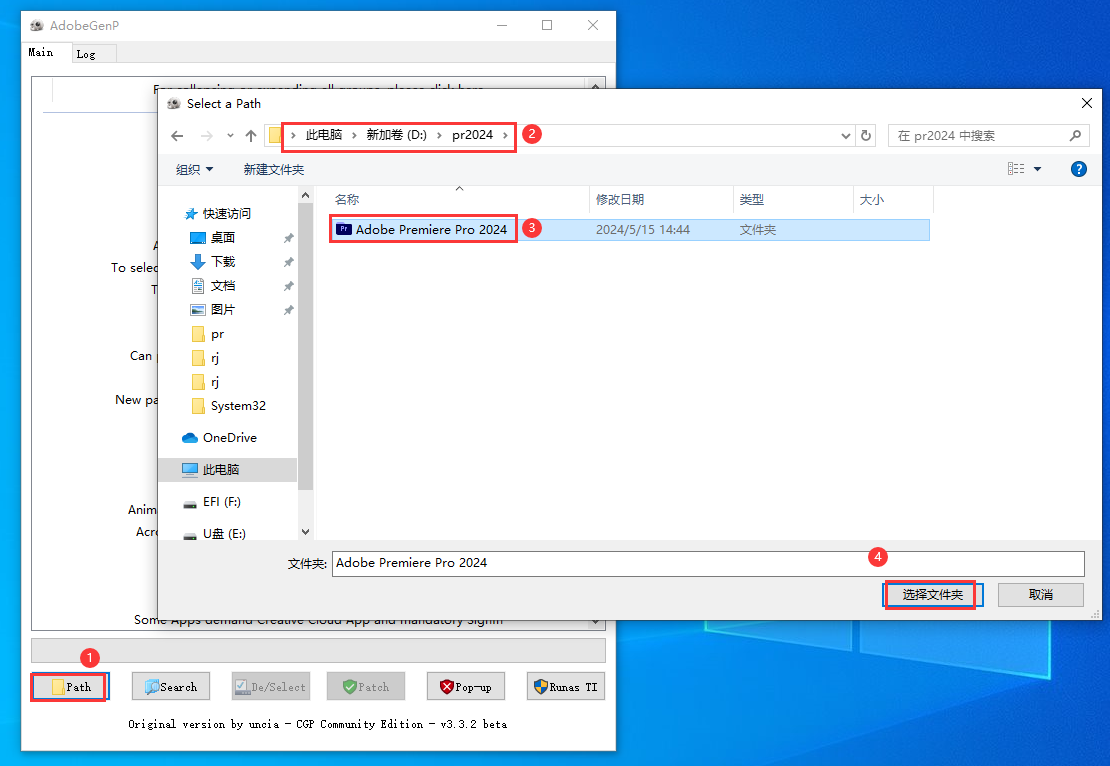Open the 组织 dropdown menu
The width and height of the screenshot is (1110, 766).
tap(194, 169)
